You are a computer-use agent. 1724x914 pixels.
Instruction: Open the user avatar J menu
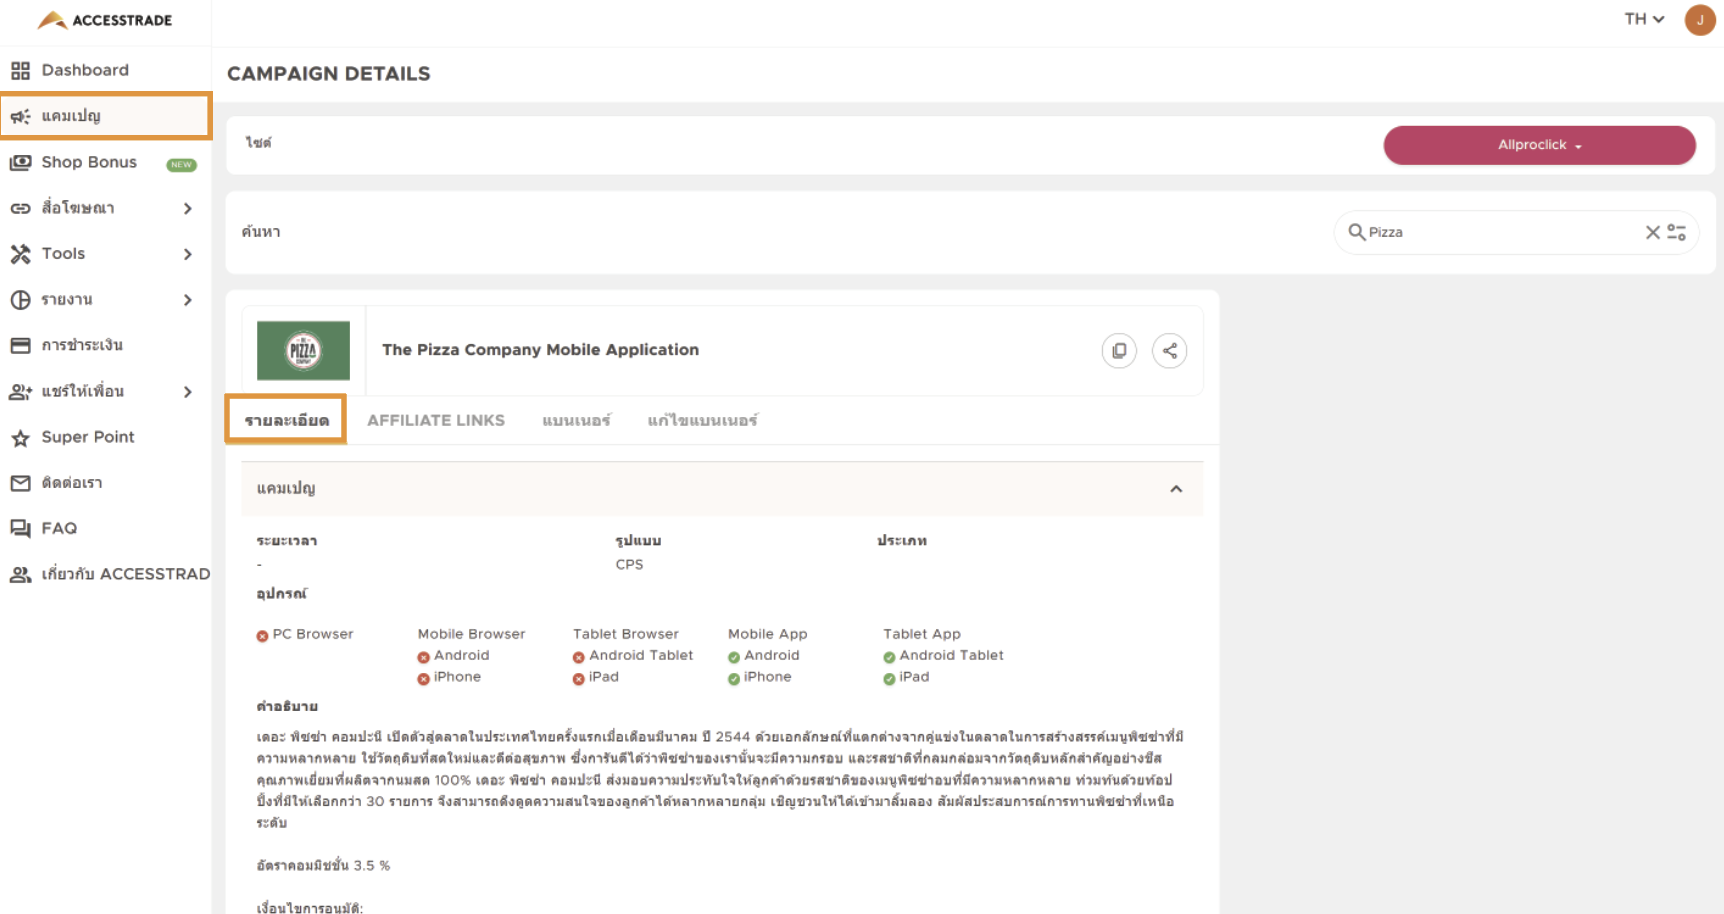click(1700, 19)
